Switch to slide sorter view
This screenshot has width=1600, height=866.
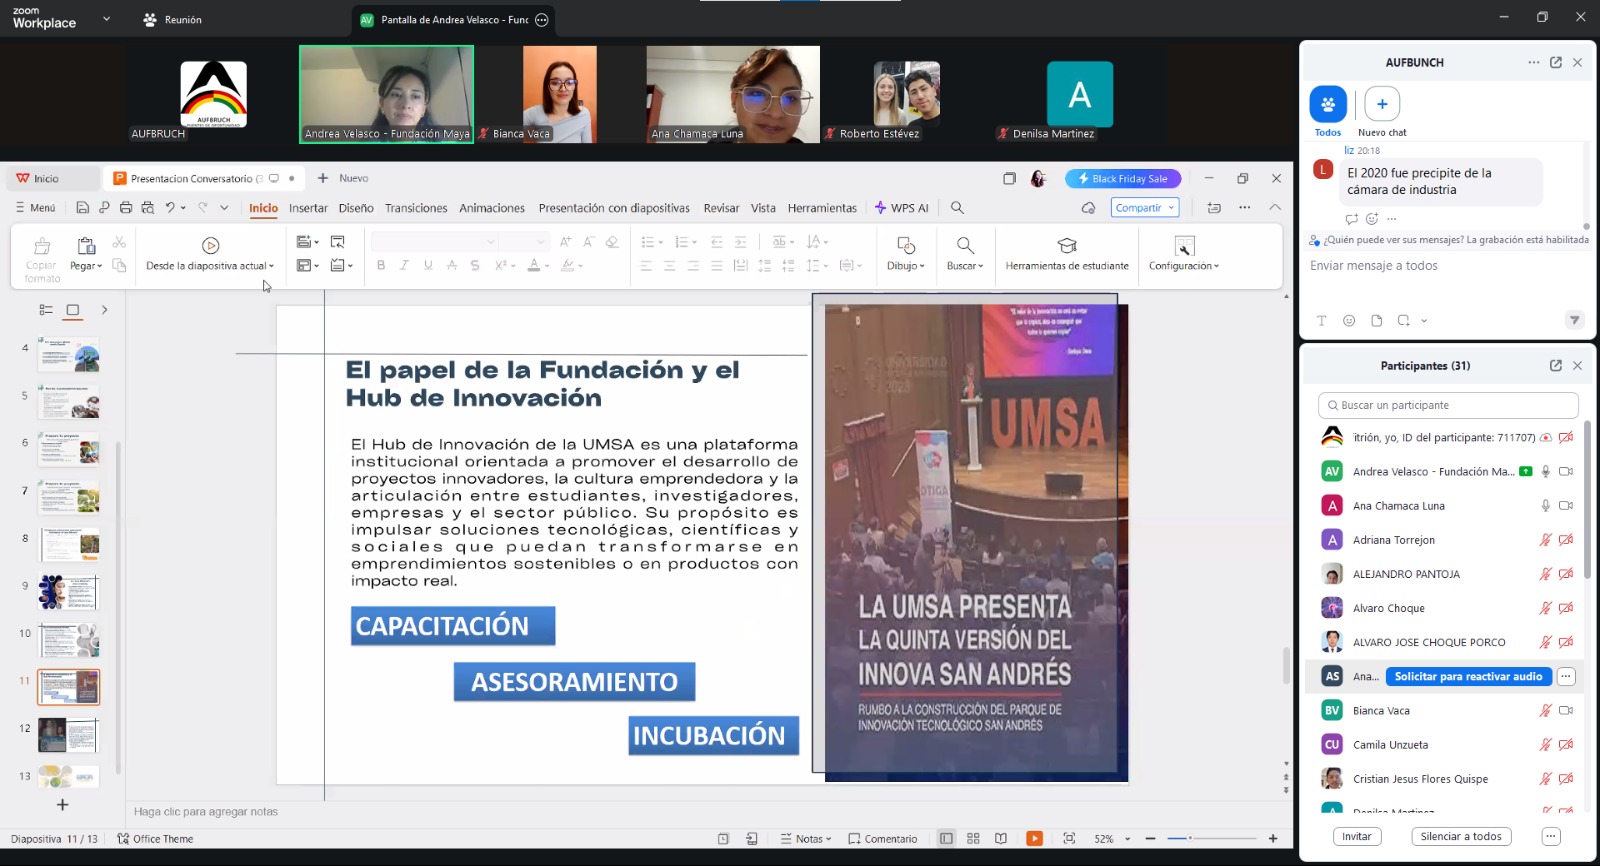[973, 838]
